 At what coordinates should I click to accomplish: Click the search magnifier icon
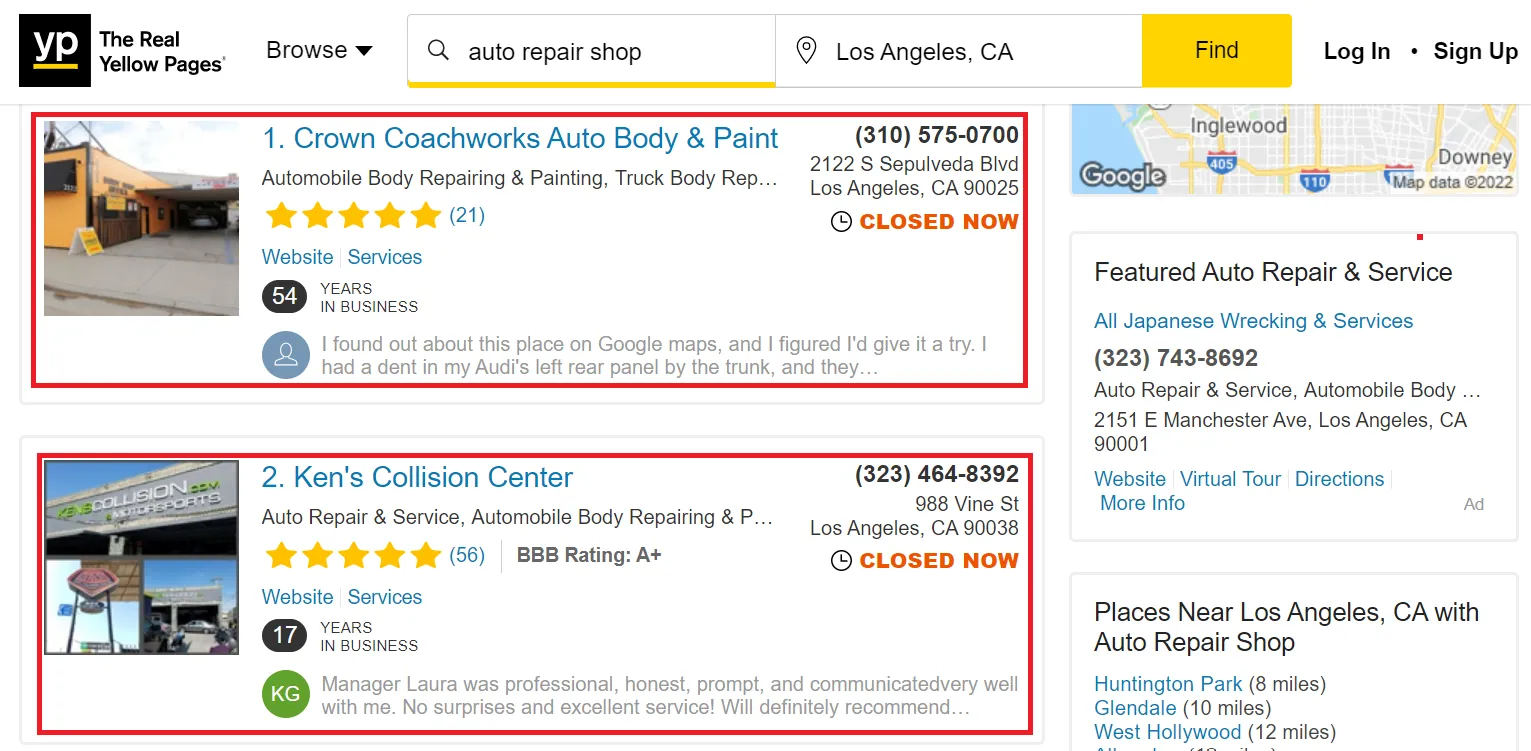click(x=438, y=51)
